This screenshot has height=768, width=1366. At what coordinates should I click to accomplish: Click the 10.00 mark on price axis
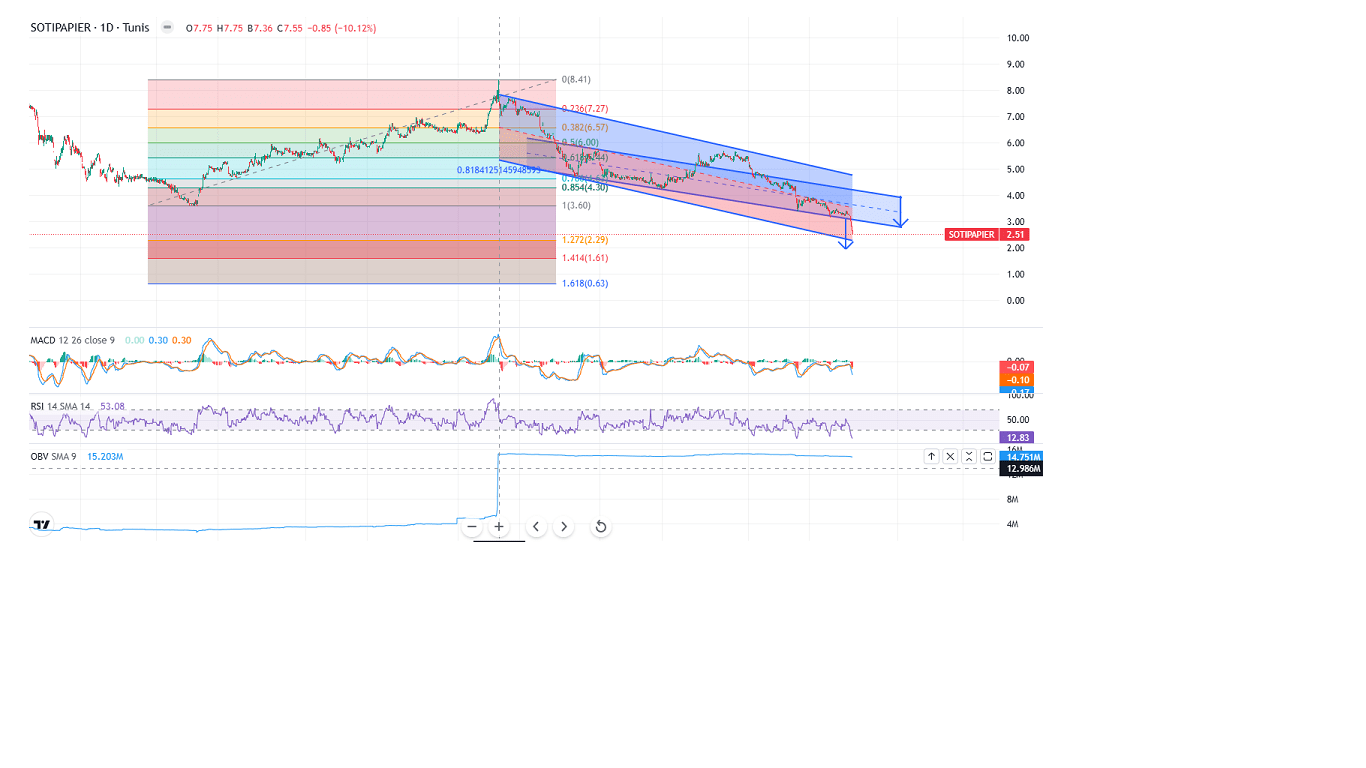click(1018, 38)
